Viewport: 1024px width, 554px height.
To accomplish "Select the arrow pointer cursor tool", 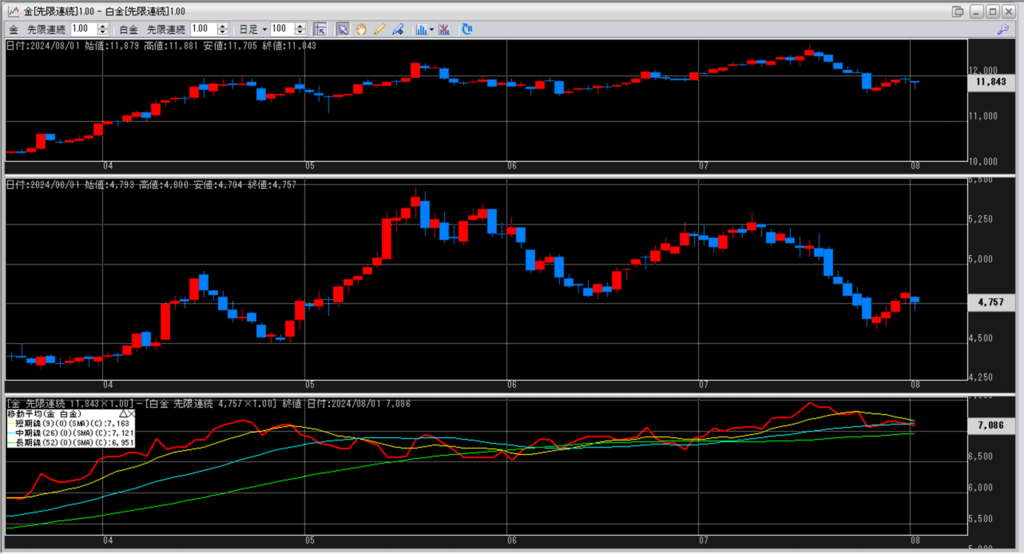I will tap(343, 29).
